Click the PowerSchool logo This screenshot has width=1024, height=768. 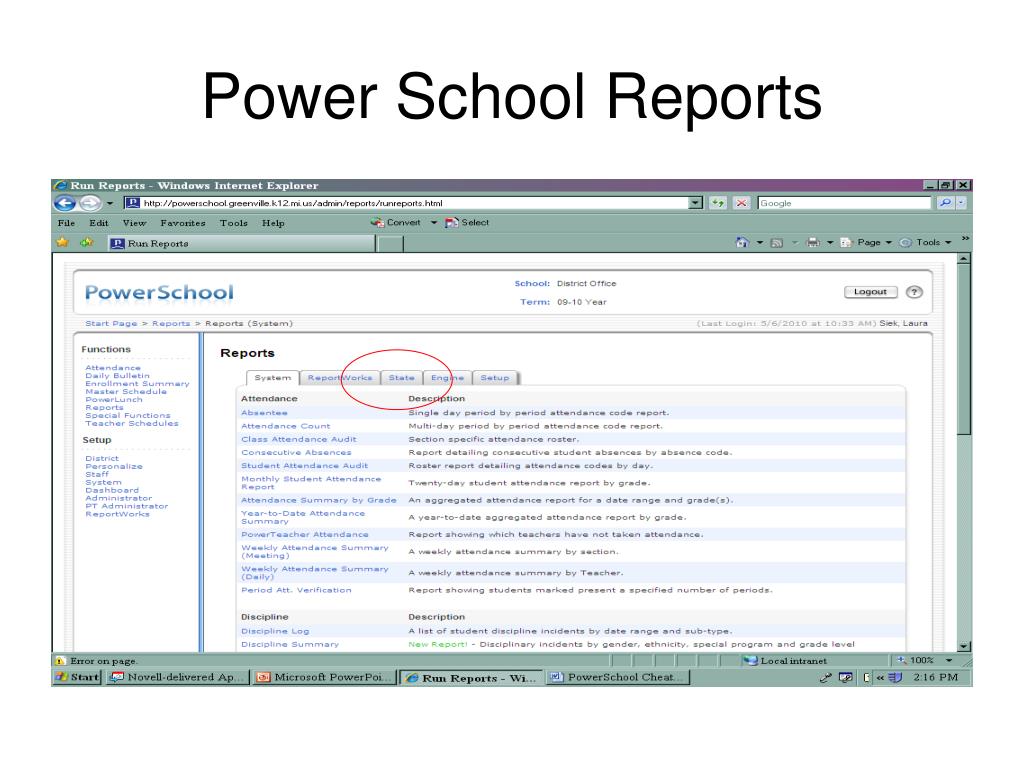pyautogui.click(x=159, y=293)
